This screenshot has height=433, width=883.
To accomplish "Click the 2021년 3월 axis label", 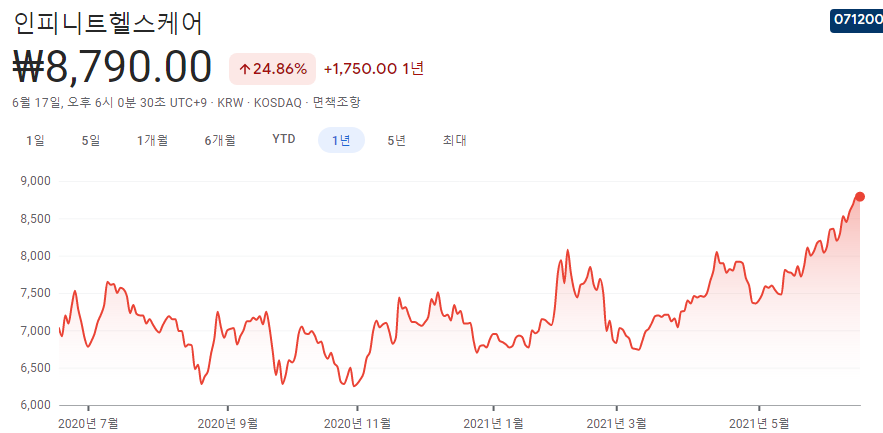I will coord(617,423).
